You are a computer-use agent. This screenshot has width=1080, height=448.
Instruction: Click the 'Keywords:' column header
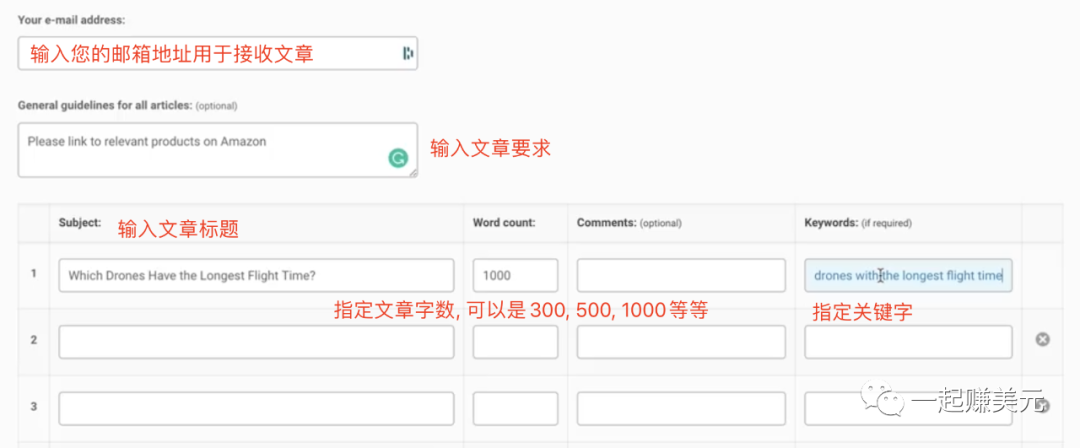coord(832,223)
